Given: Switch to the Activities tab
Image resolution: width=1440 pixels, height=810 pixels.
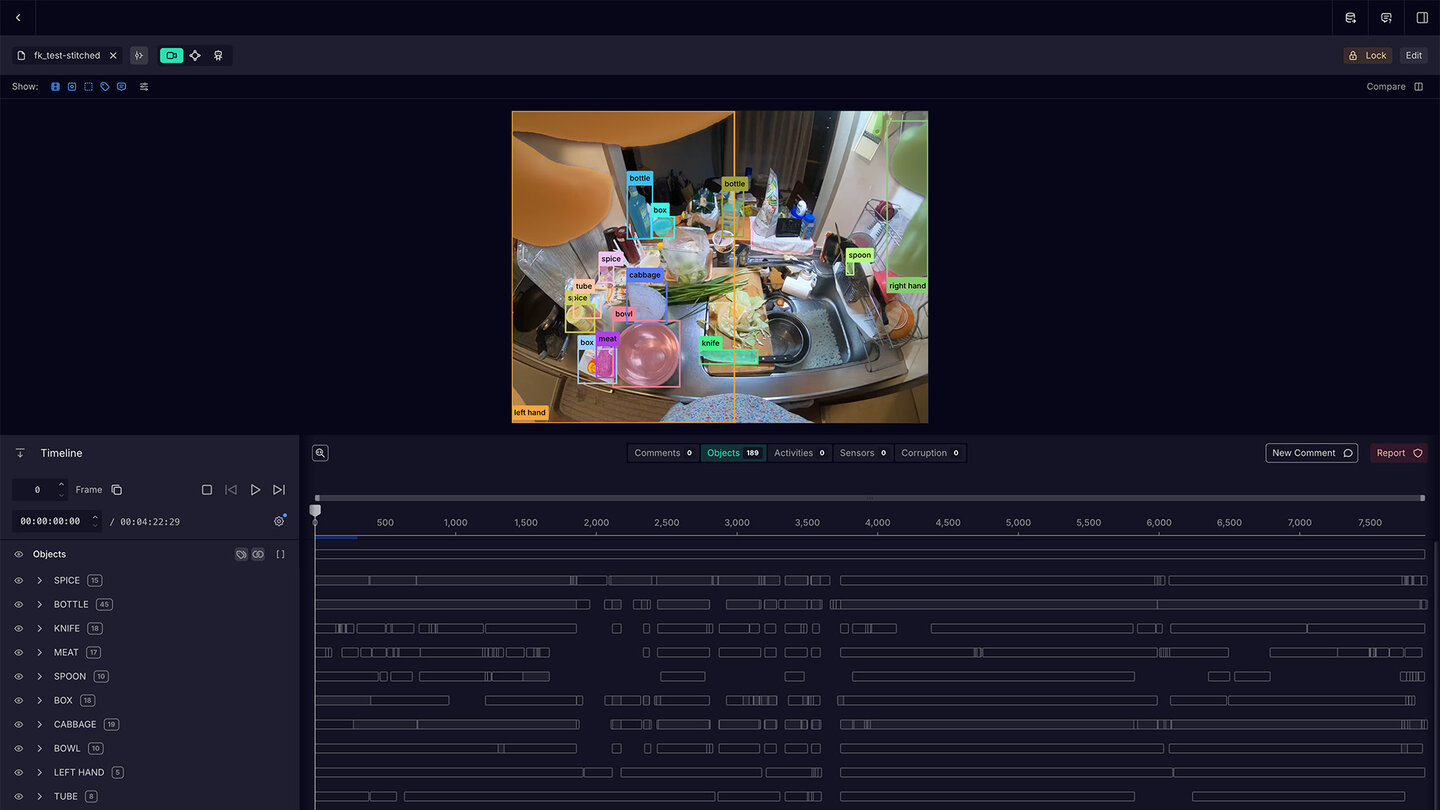Looking at the screenshot, I should coord(799,453).
